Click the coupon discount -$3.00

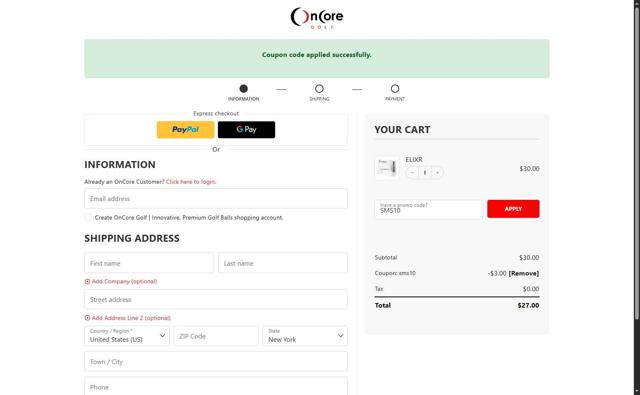(497, 273)
